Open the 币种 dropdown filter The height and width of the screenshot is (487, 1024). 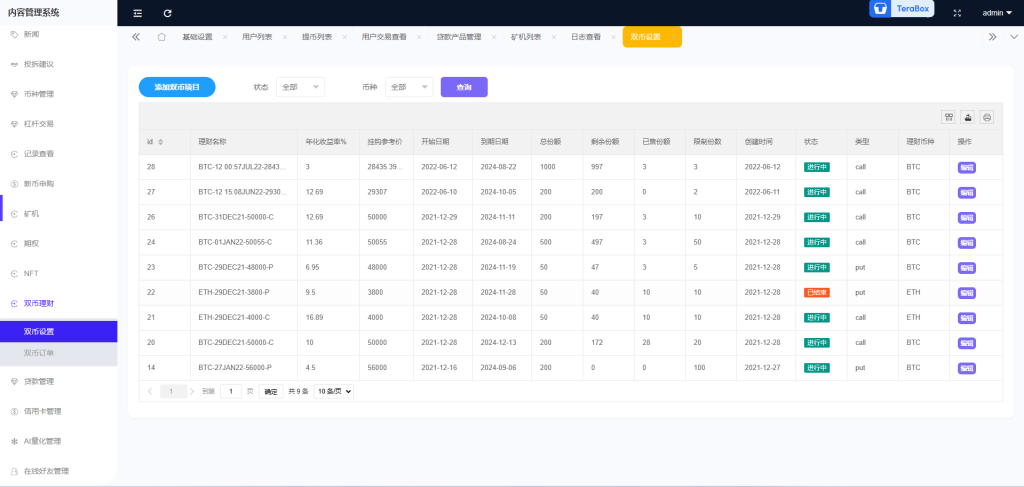coord(408,87)
